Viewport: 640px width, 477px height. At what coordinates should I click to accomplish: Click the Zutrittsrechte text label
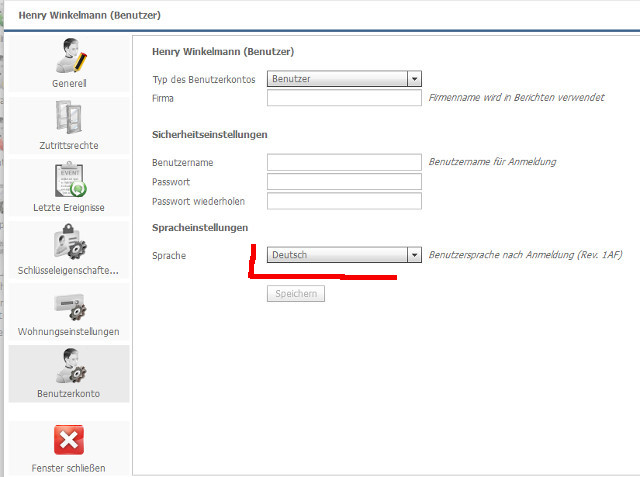69,146
